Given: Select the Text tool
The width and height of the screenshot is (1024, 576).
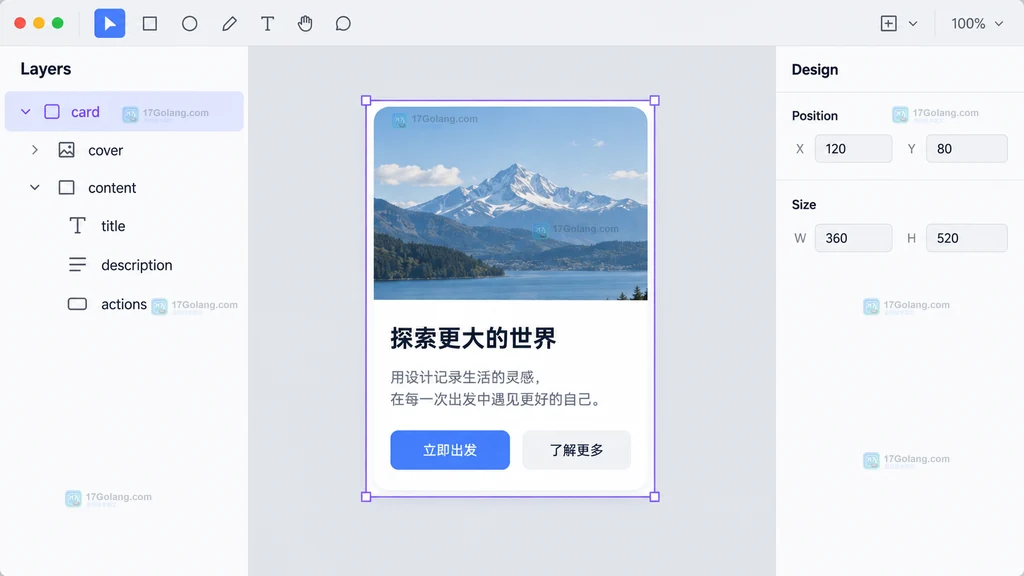Looking at the screenshot, I should 267,24.
